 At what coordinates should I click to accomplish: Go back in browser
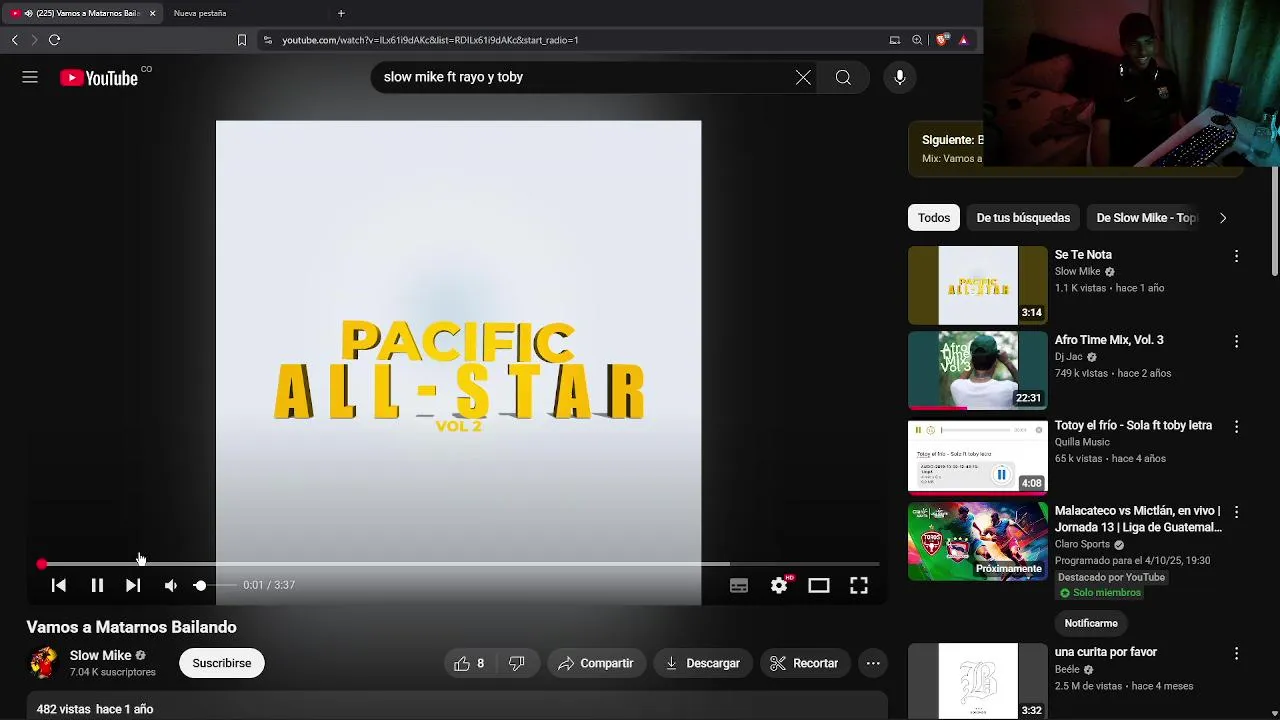click(14, 40)
